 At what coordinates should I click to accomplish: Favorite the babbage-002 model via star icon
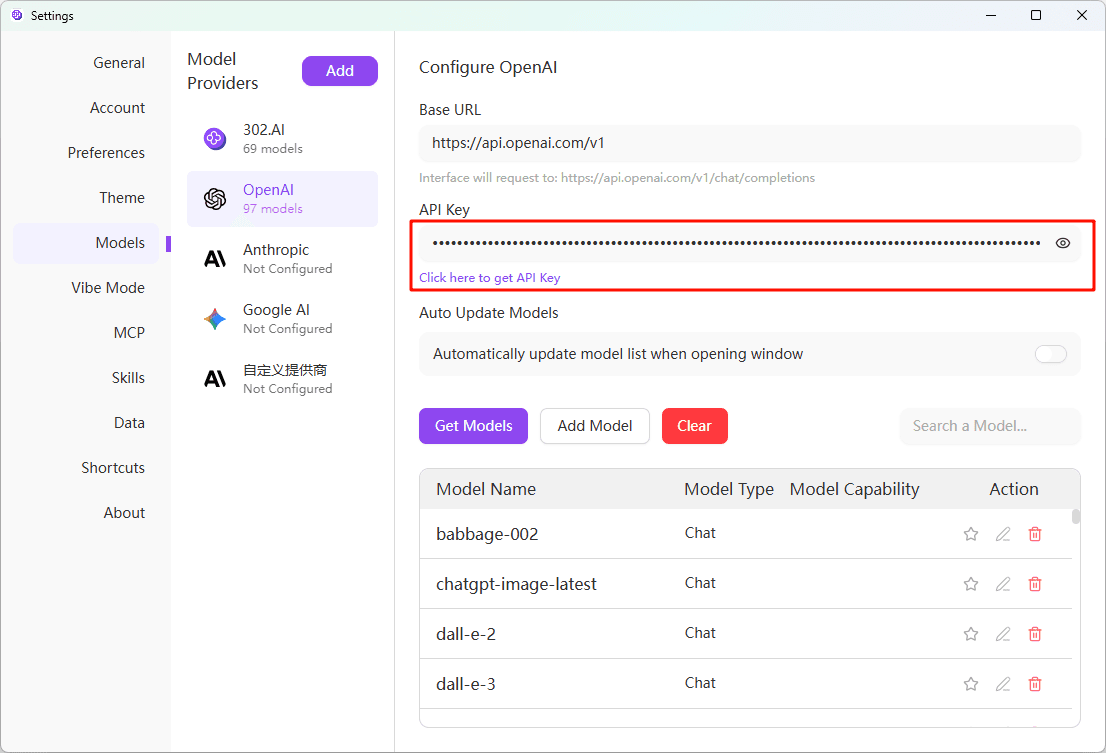[x=971, y=534]
